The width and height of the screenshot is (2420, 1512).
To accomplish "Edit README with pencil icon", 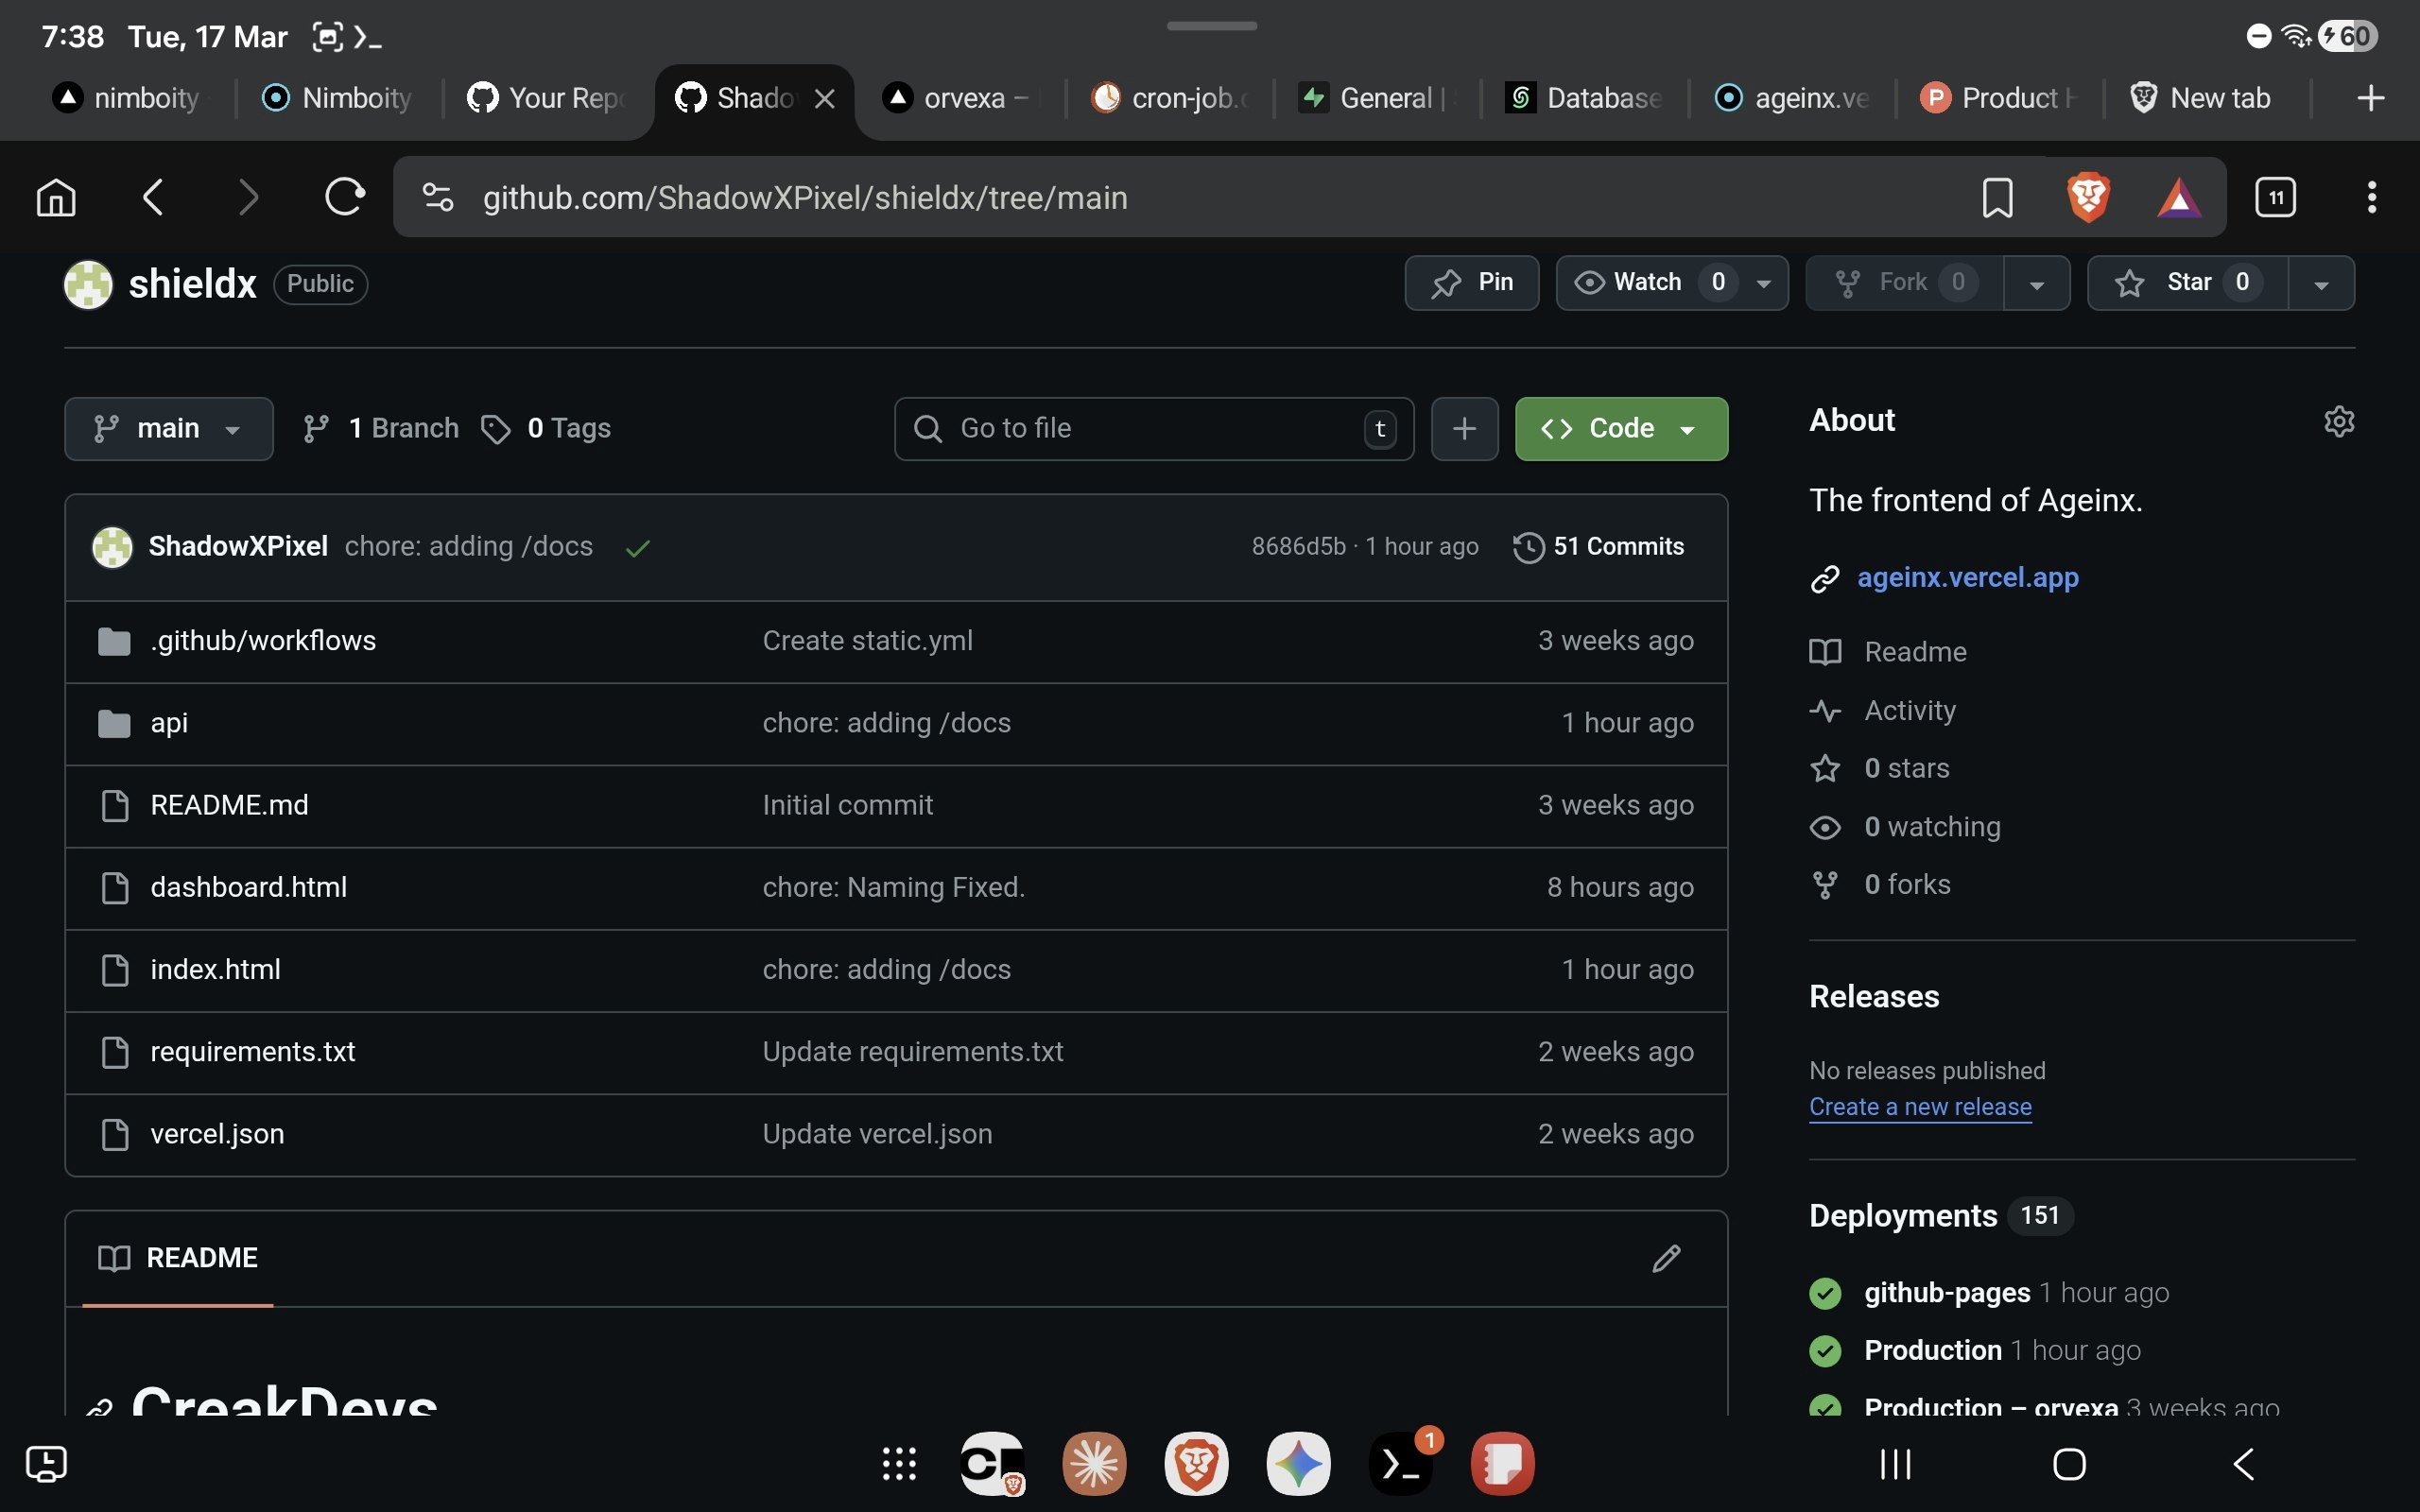I will [1665, 1258].
